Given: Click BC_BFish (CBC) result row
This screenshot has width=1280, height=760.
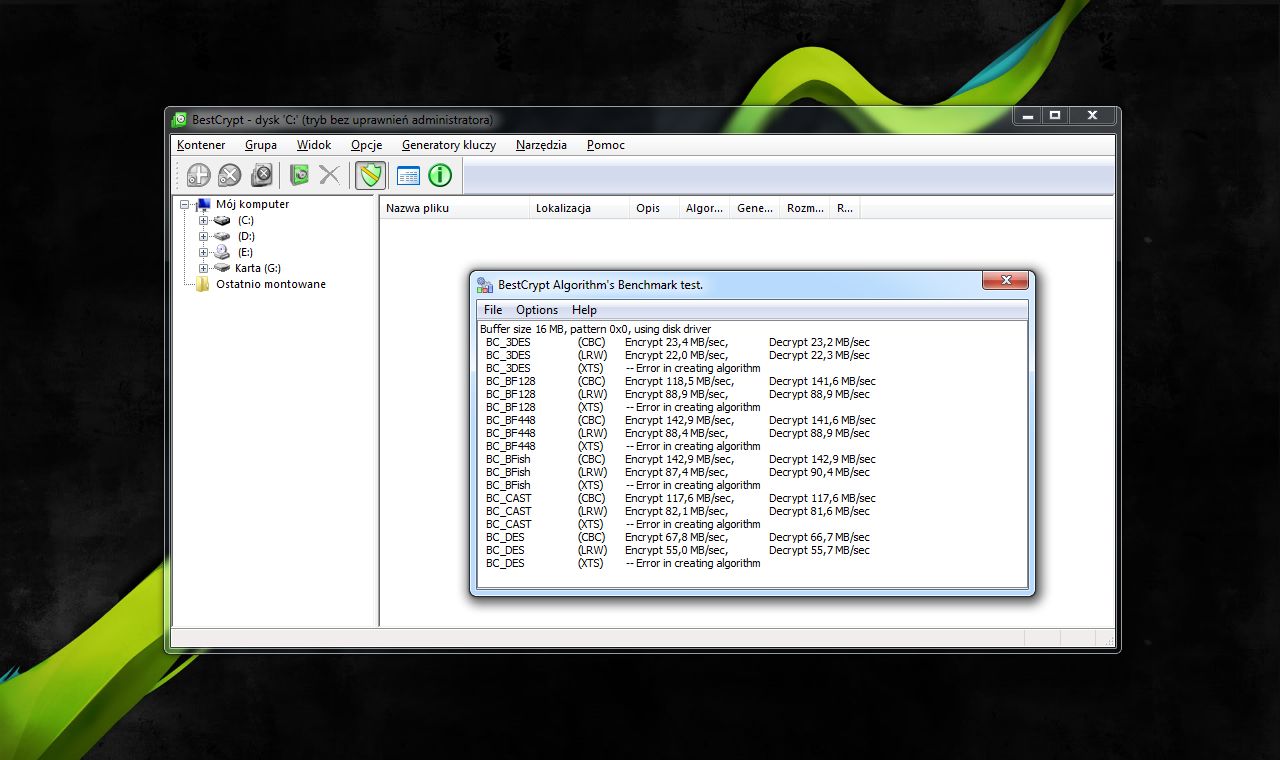Looking at the screenshot, I should pos(681,459).
